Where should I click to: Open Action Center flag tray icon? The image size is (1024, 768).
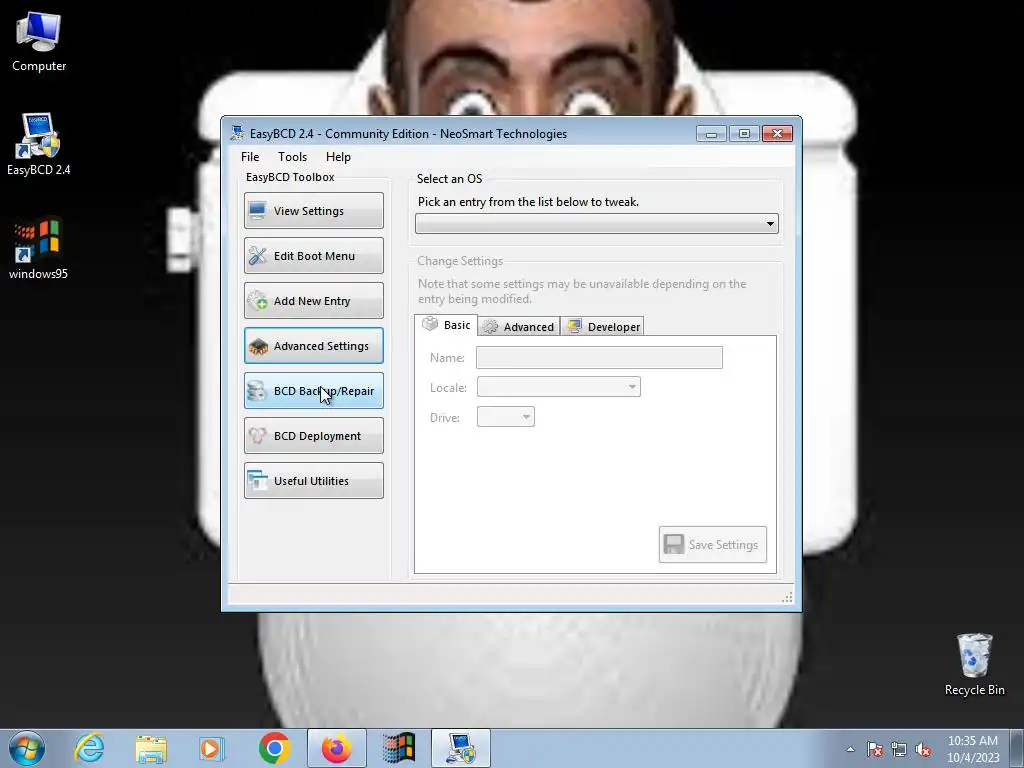pyautogui.click(x=874, y=749)
